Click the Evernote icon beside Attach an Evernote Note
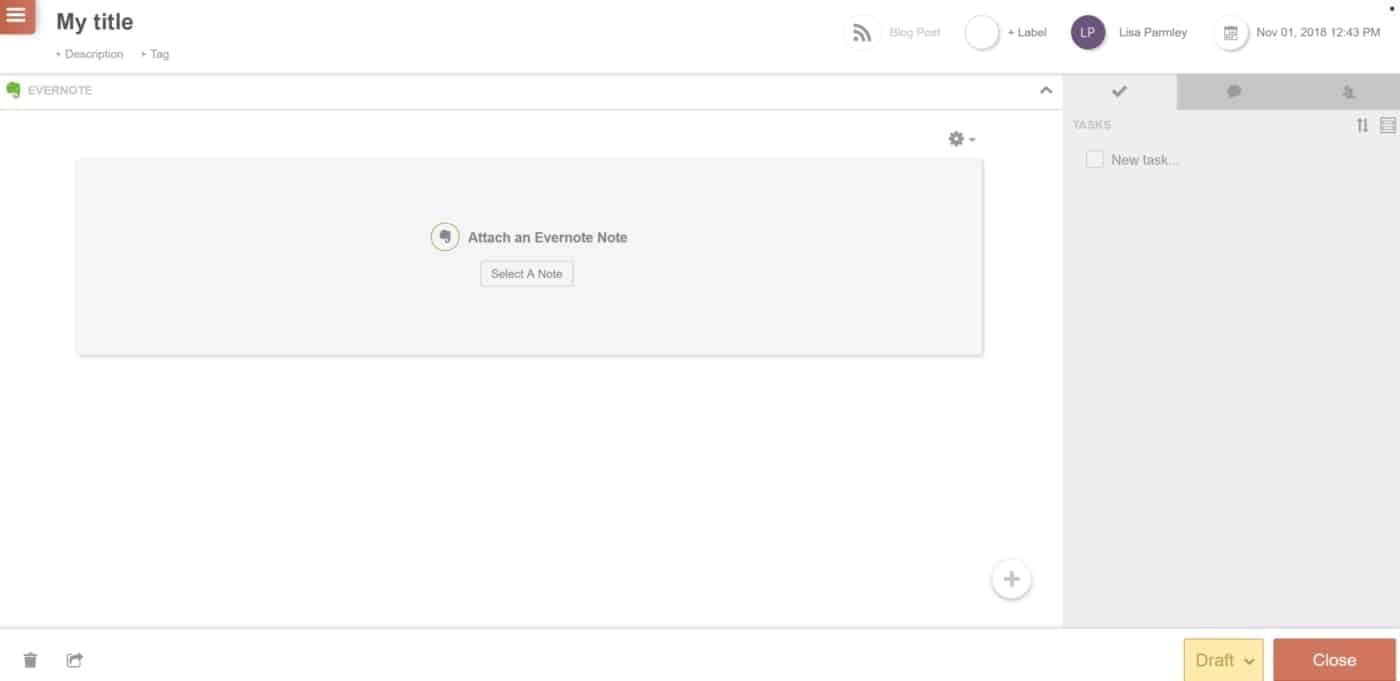The width and height of the screenshot is (1400, 681). [445, 237]
